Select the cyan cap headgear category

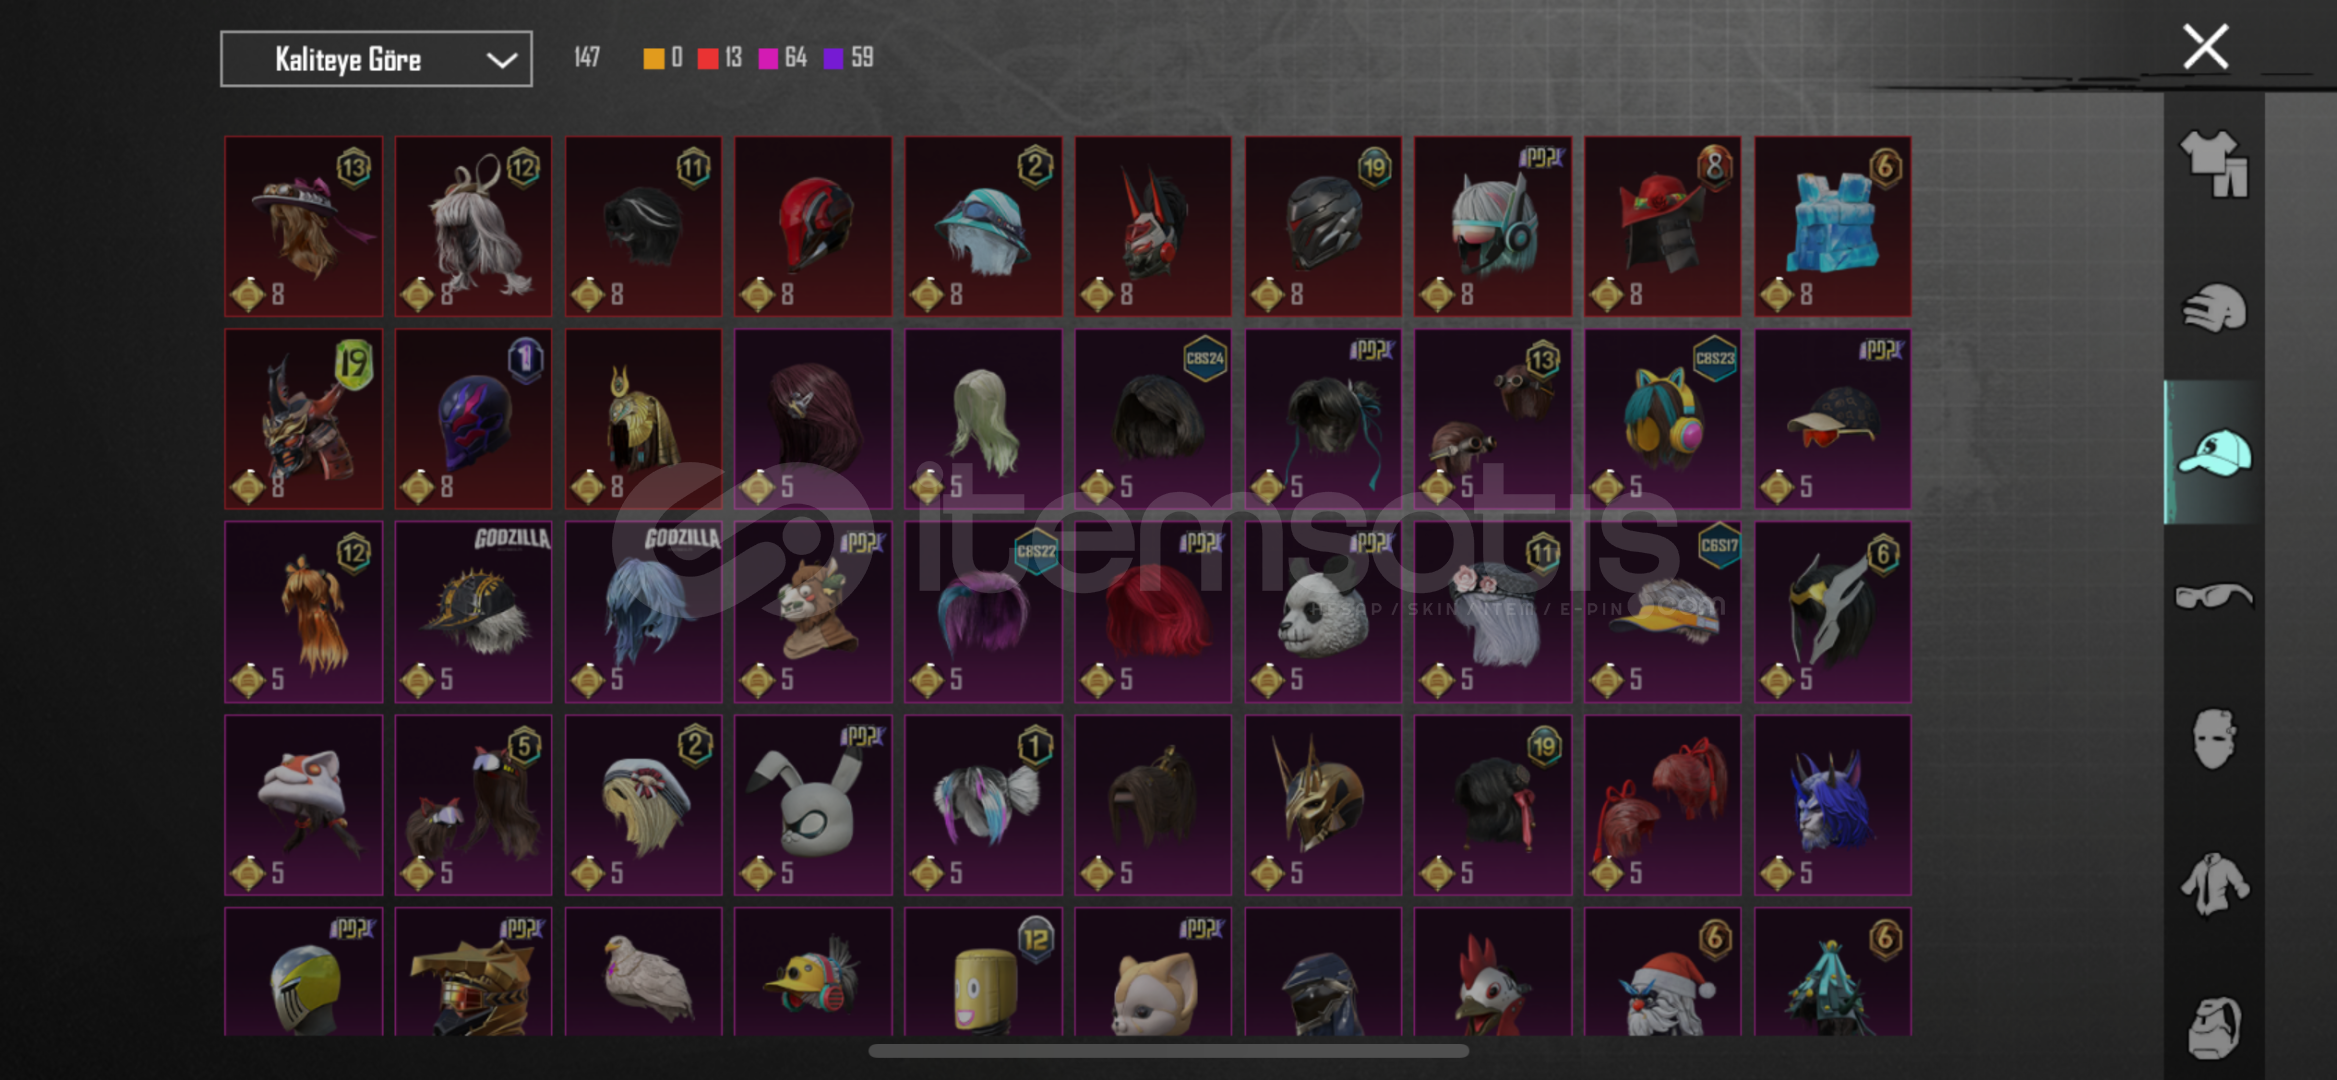coord(2214,453)
